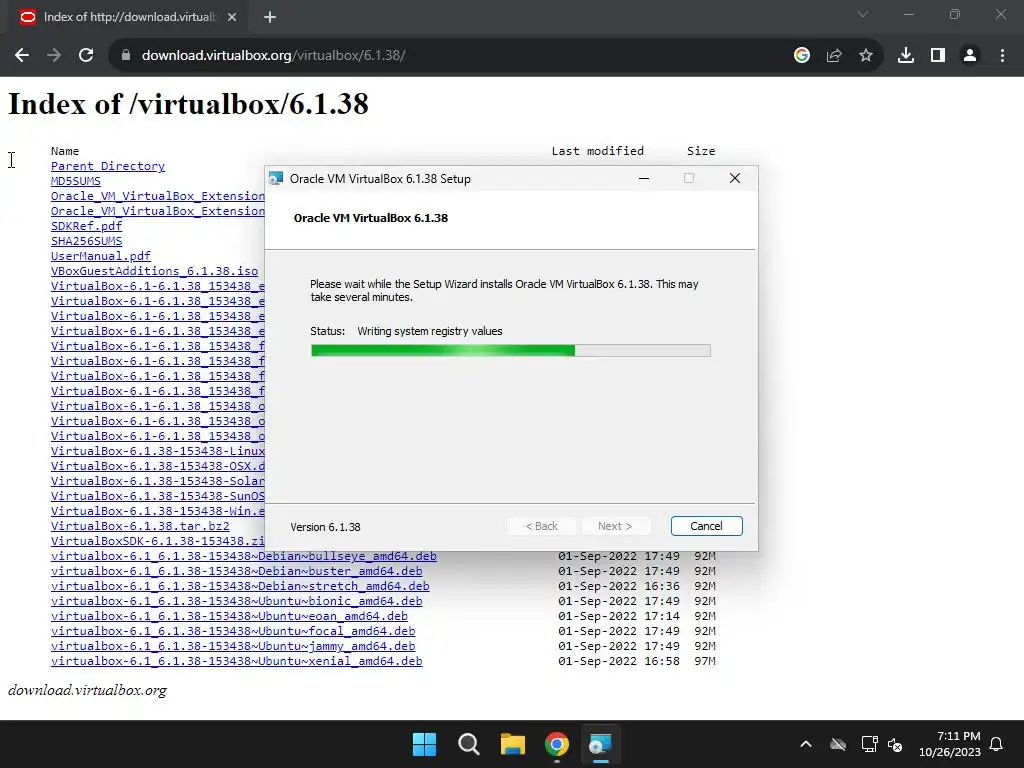Image resolution: width=1024 pixels, height=768 pixels.
Task: Close the Index of download.virtualbox tab
Action: [x=232, y=17]
